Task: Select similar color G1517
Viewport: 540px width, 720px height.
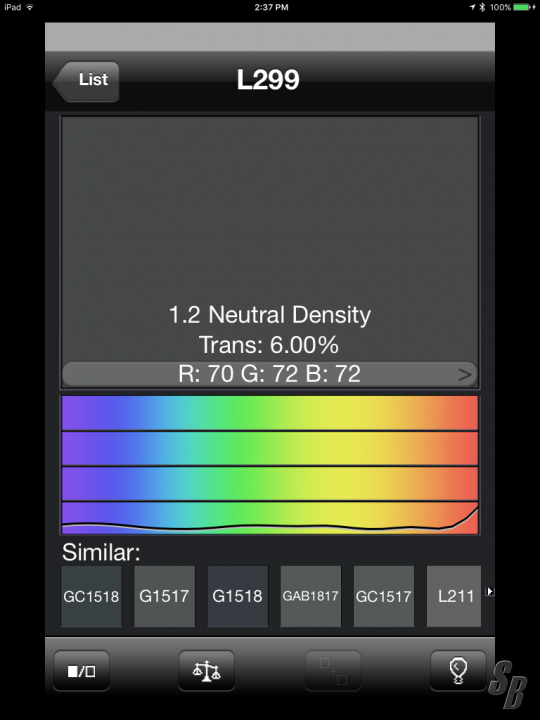Action: tap(164, 596)
